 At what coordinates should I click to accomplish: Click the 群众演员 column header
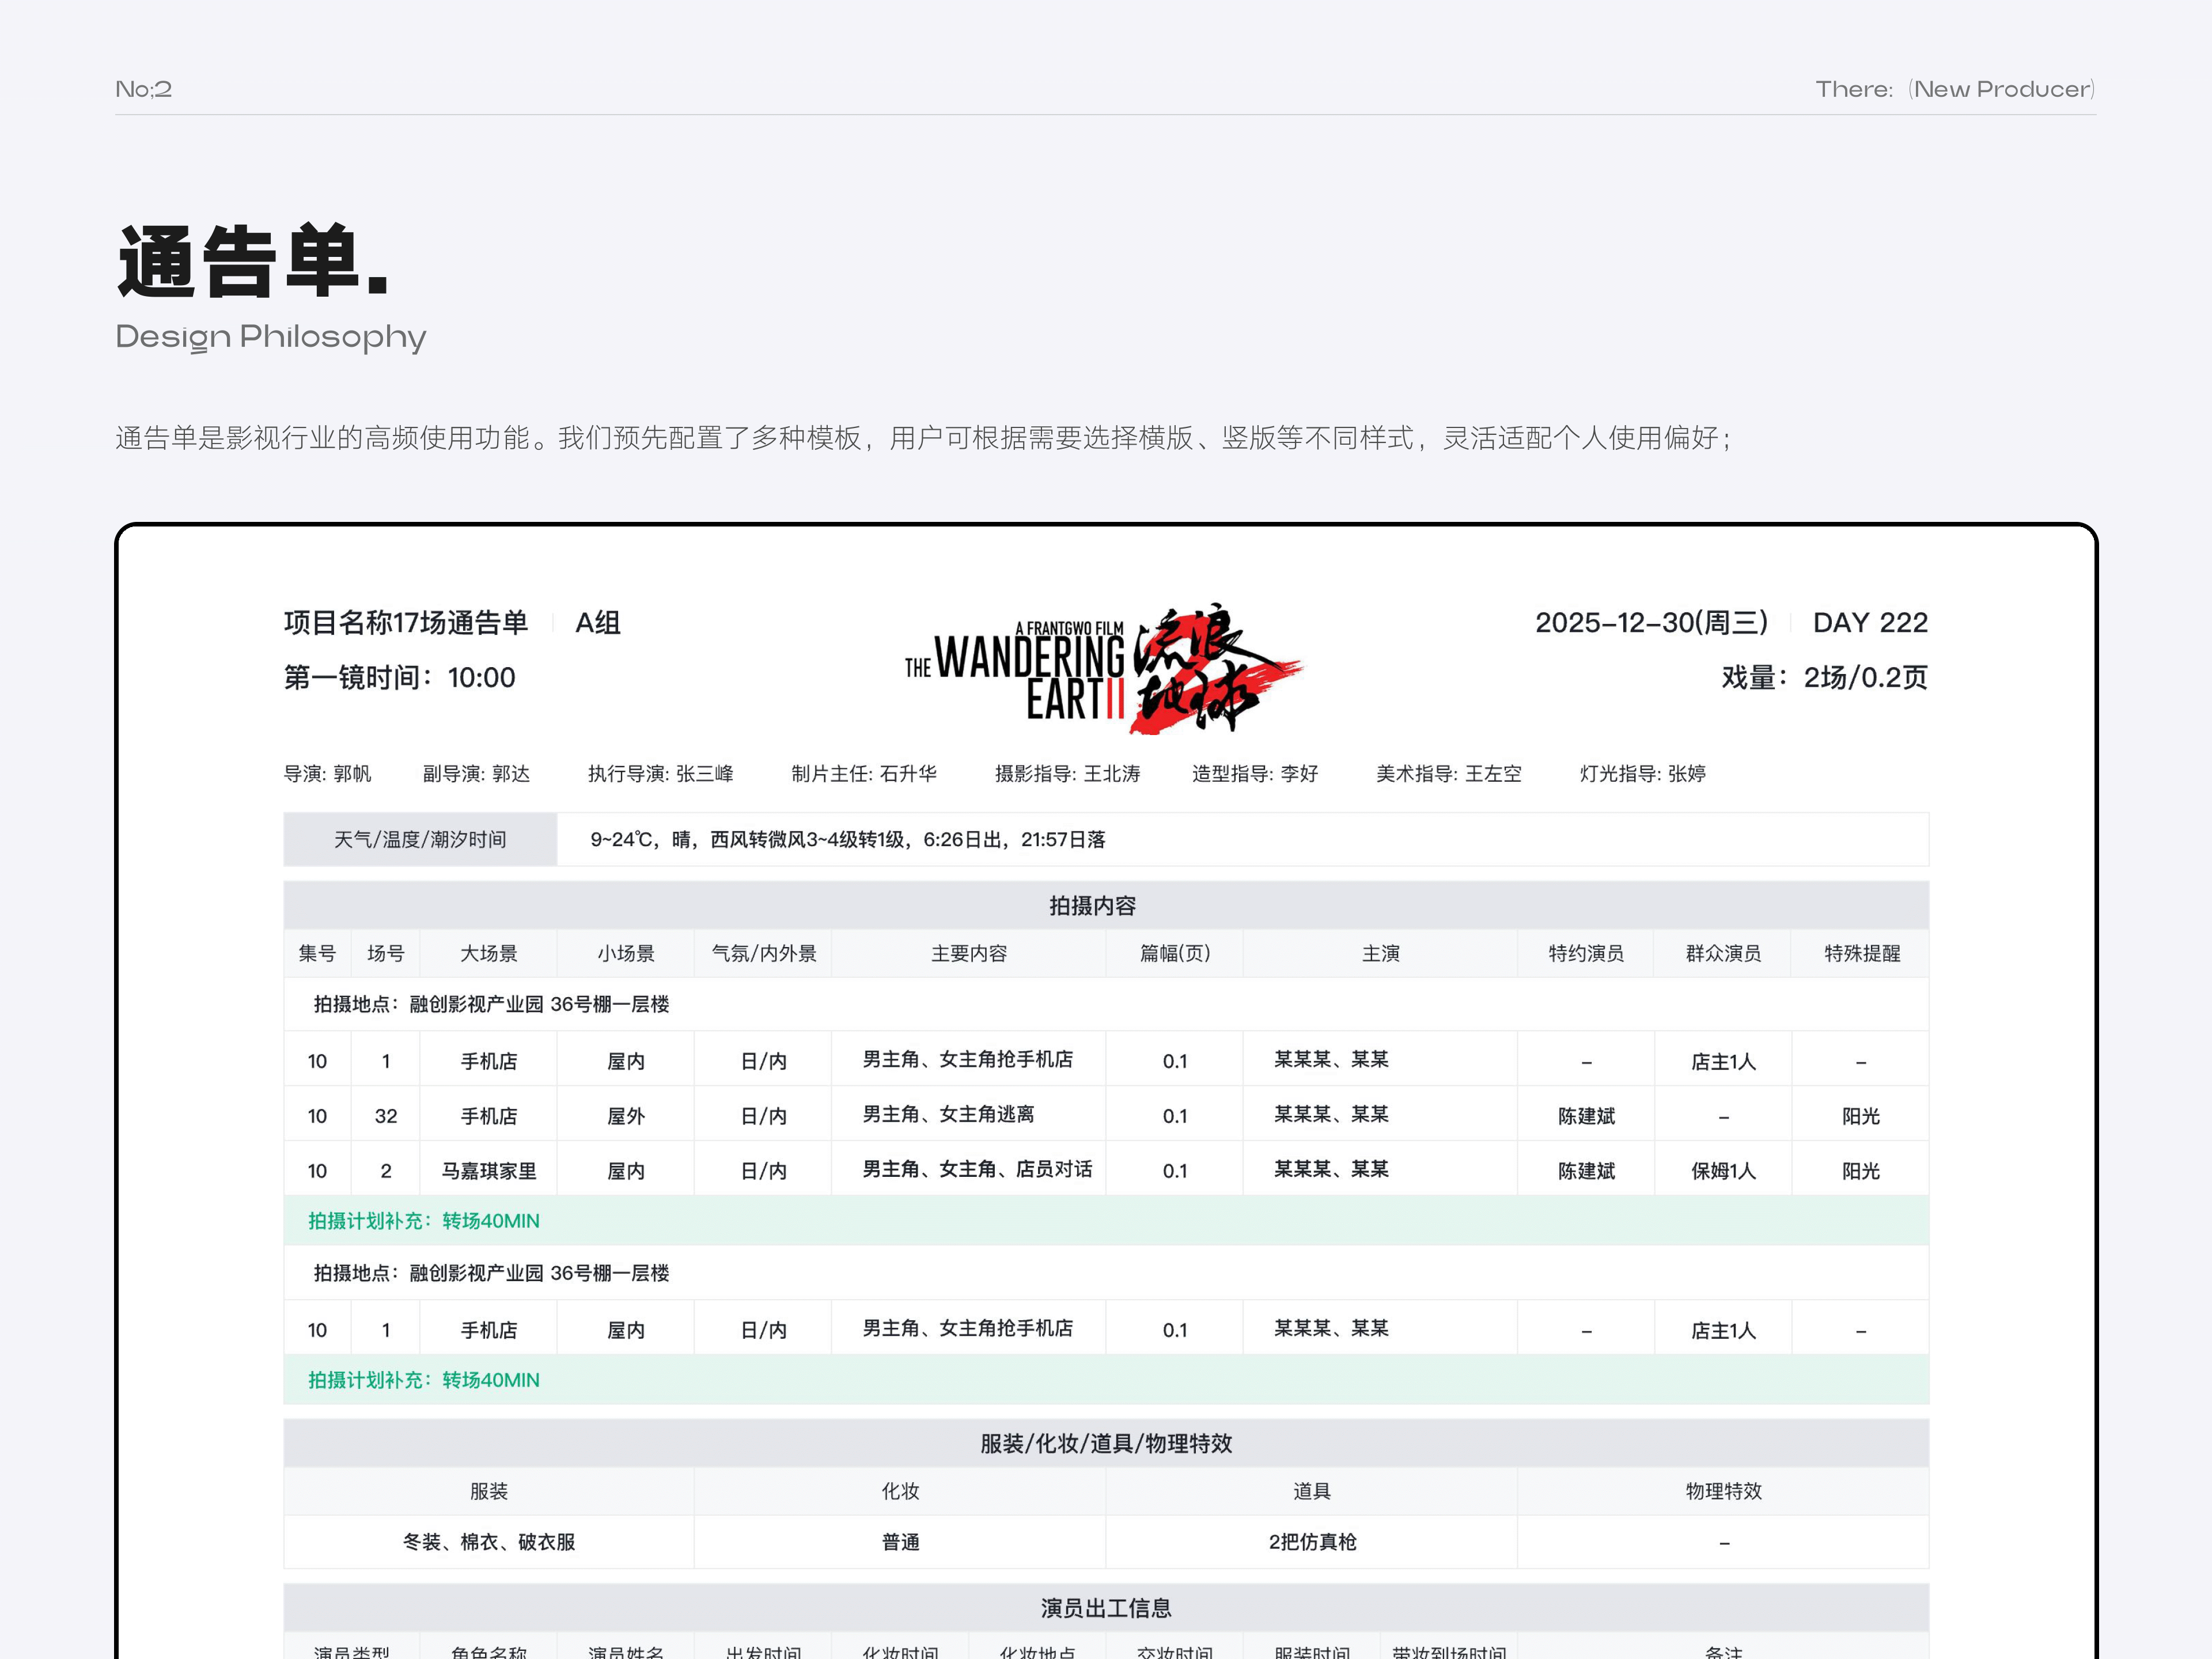(x=1723, y=954)
